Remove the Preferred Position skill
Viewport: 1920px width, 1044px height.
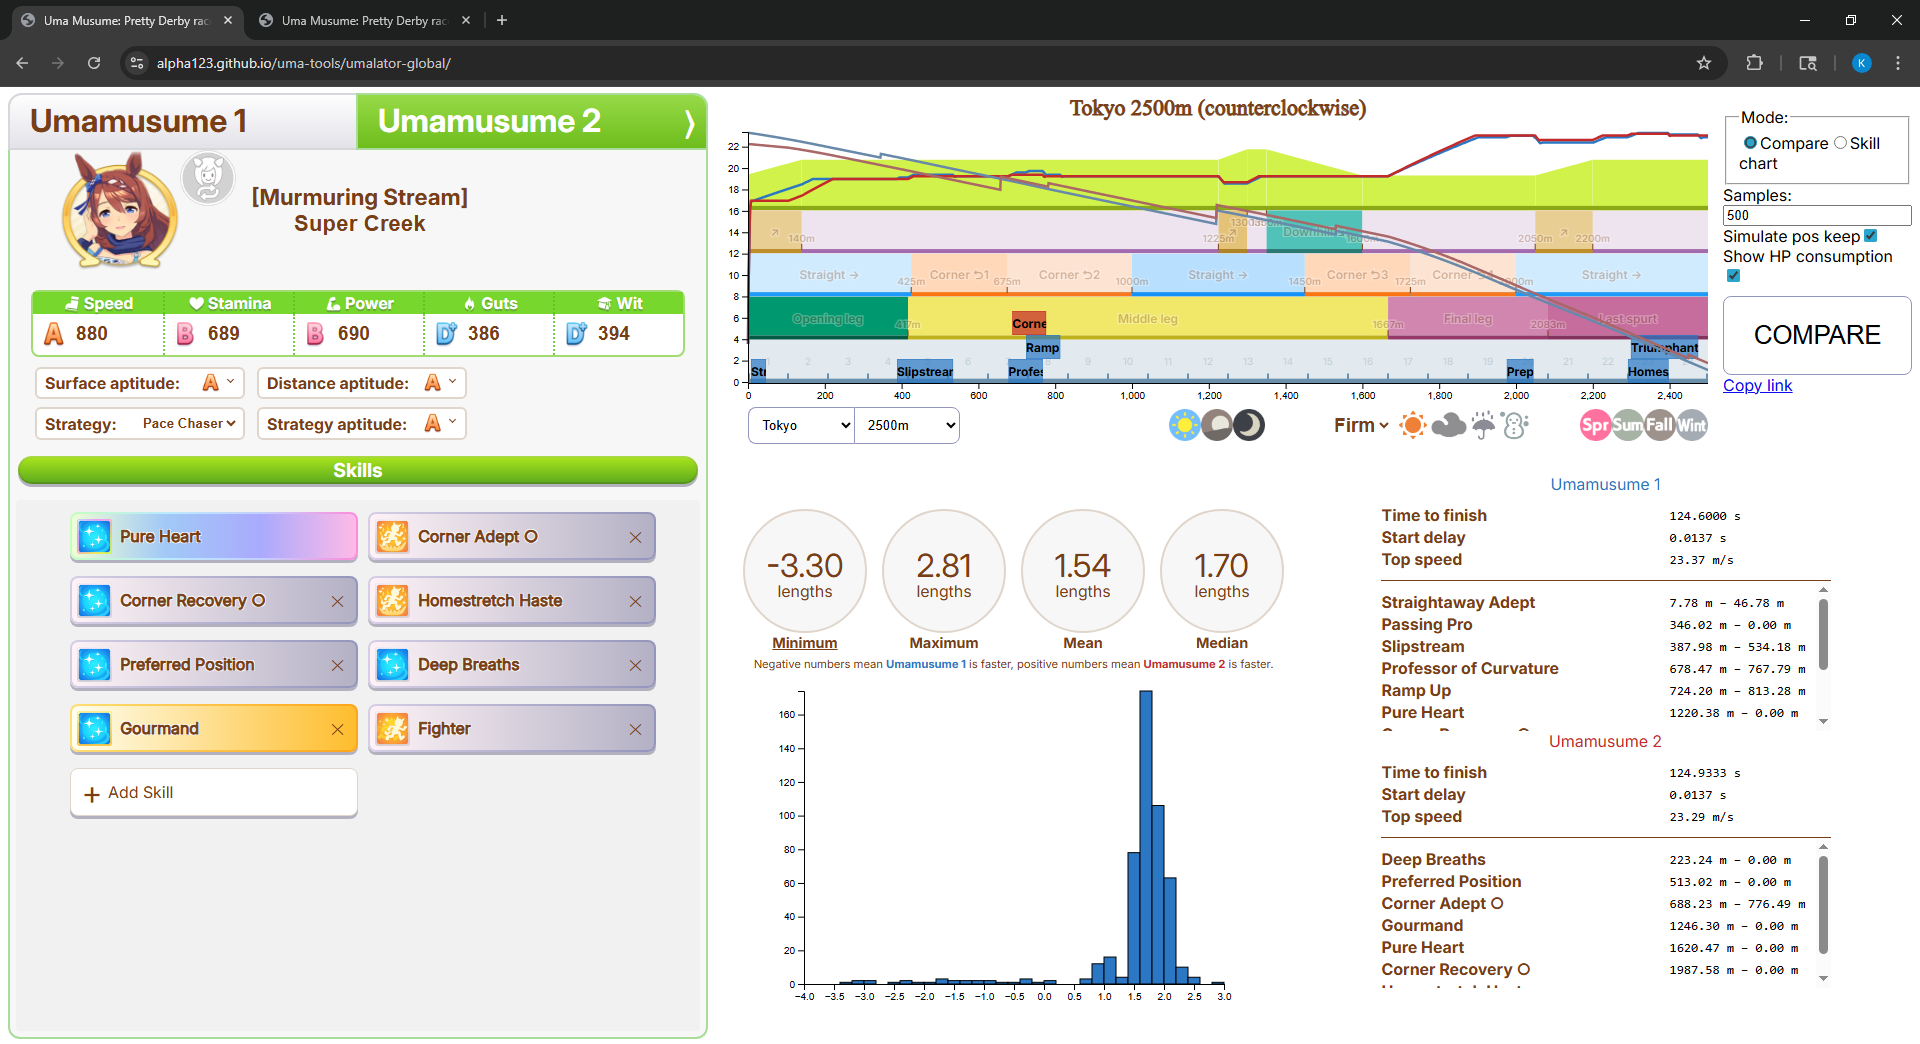click(x=337, y=665)
